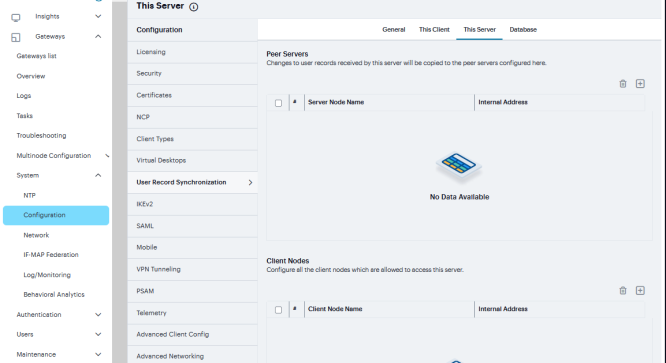Switch to the General tab

tap(393, 30)
